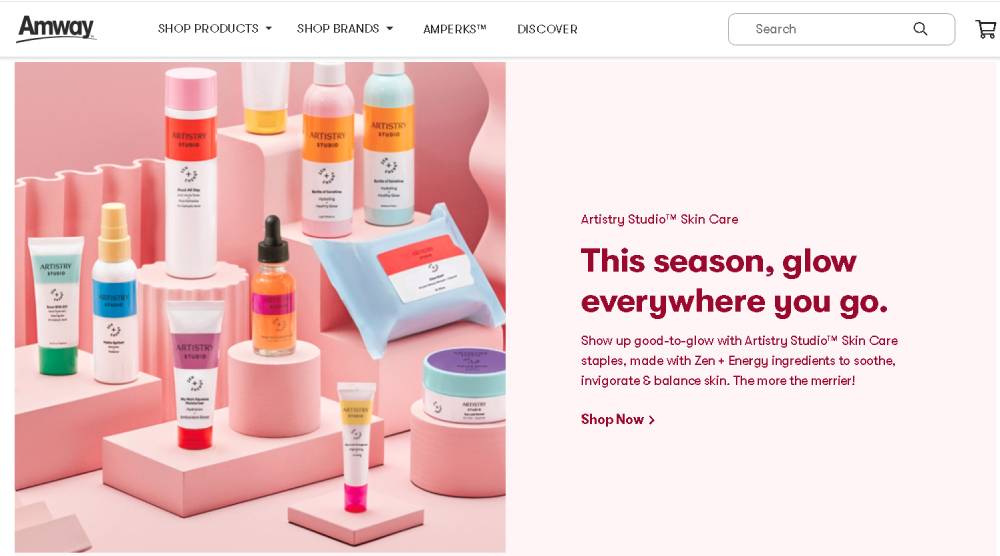The width and height of the screenshot is (1000, 556).
Task: Click the tall red-label Artistry bottle
Action: 191,173
